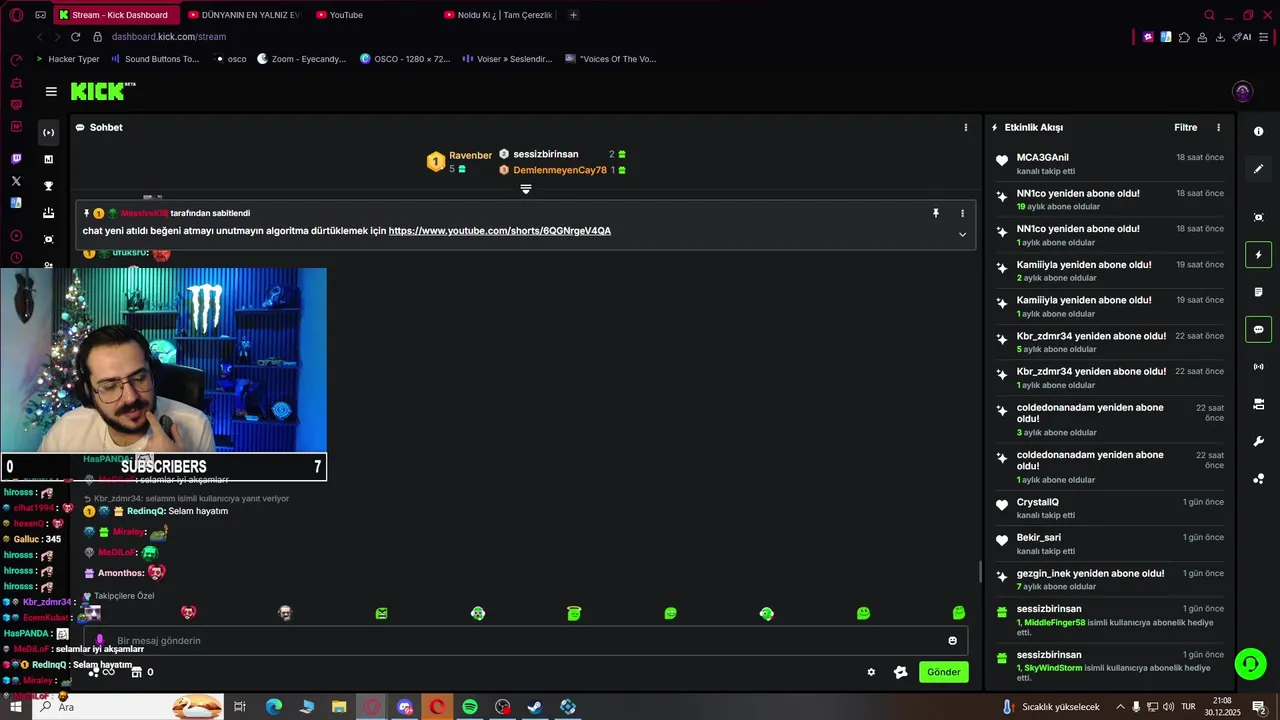Click the user avatar in Kick header

pos(1242,91)
